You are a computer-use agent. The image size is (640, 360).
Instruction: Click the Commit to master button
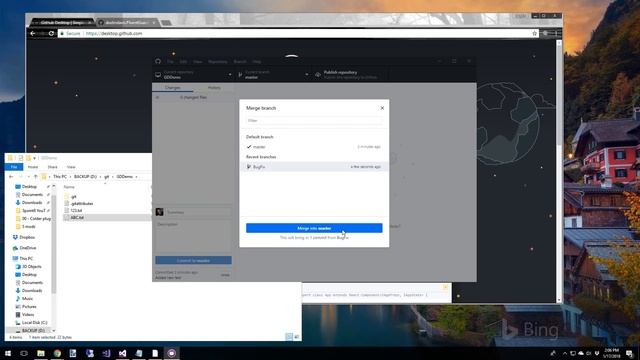coord(193,260)
